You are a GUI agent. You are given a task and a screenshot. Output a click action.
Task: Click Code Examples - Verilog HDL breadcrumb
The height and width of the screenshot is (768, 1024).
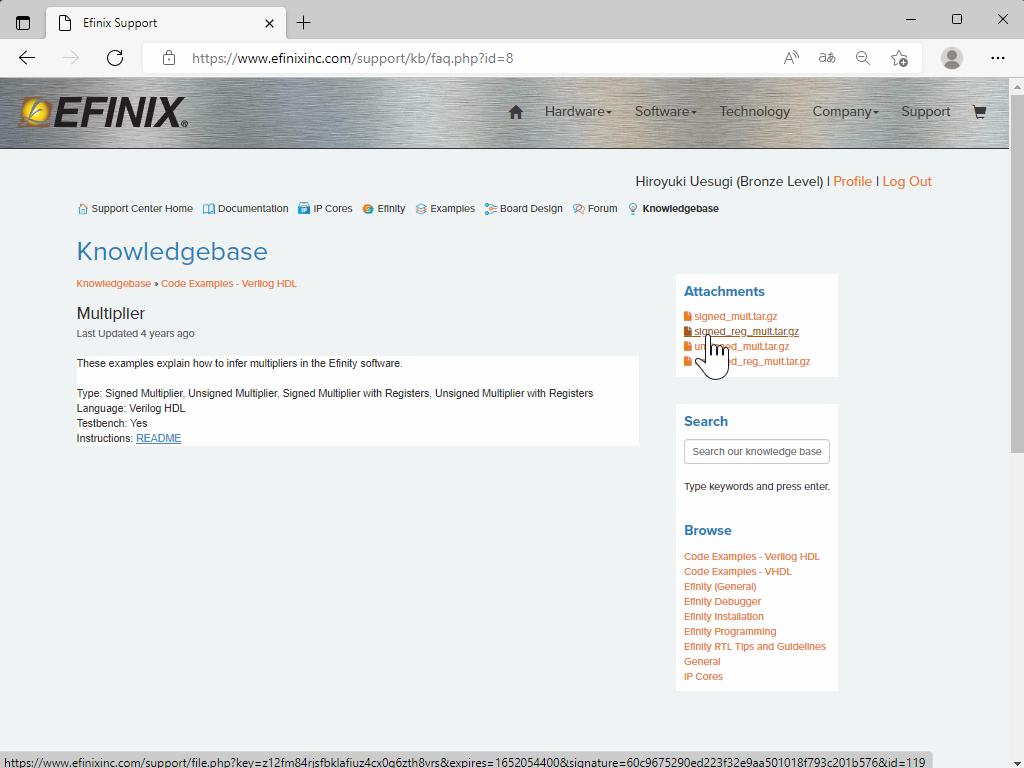pyautogui.click(x=229, y=283)
